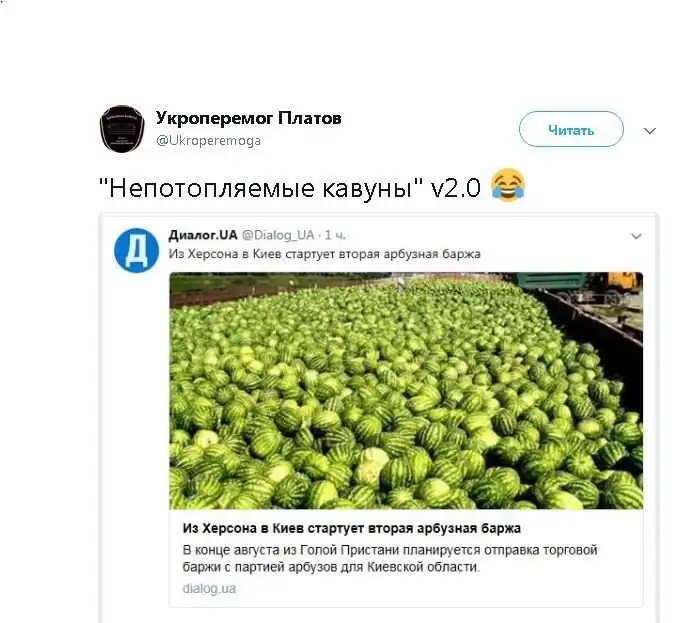
Task: Open the watermelon barge photo
Action: point(406,391)
